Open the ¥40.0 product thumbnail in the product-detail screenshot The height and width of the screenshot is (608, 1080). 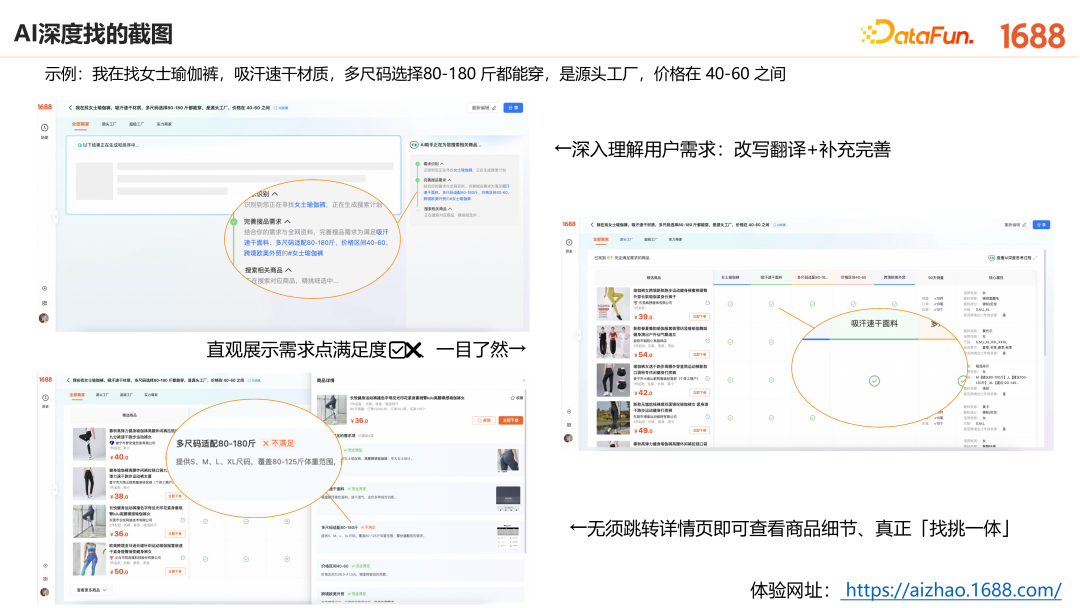(x=89, y=444)
